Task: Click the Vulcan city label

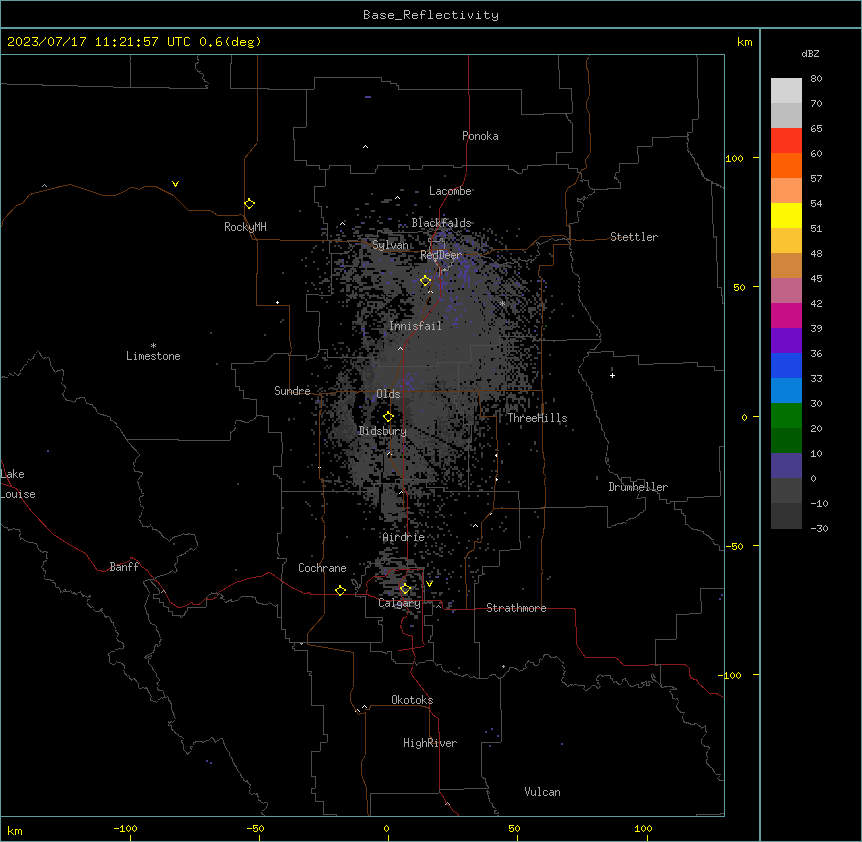Action: [542, 792]
